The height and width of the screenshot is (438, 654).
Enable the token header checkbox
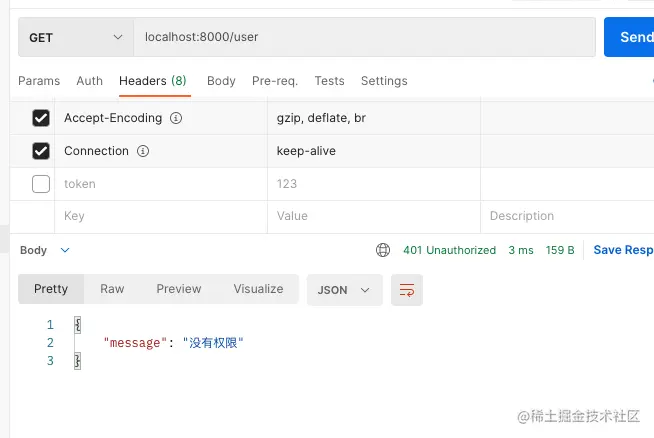[41, 184]
